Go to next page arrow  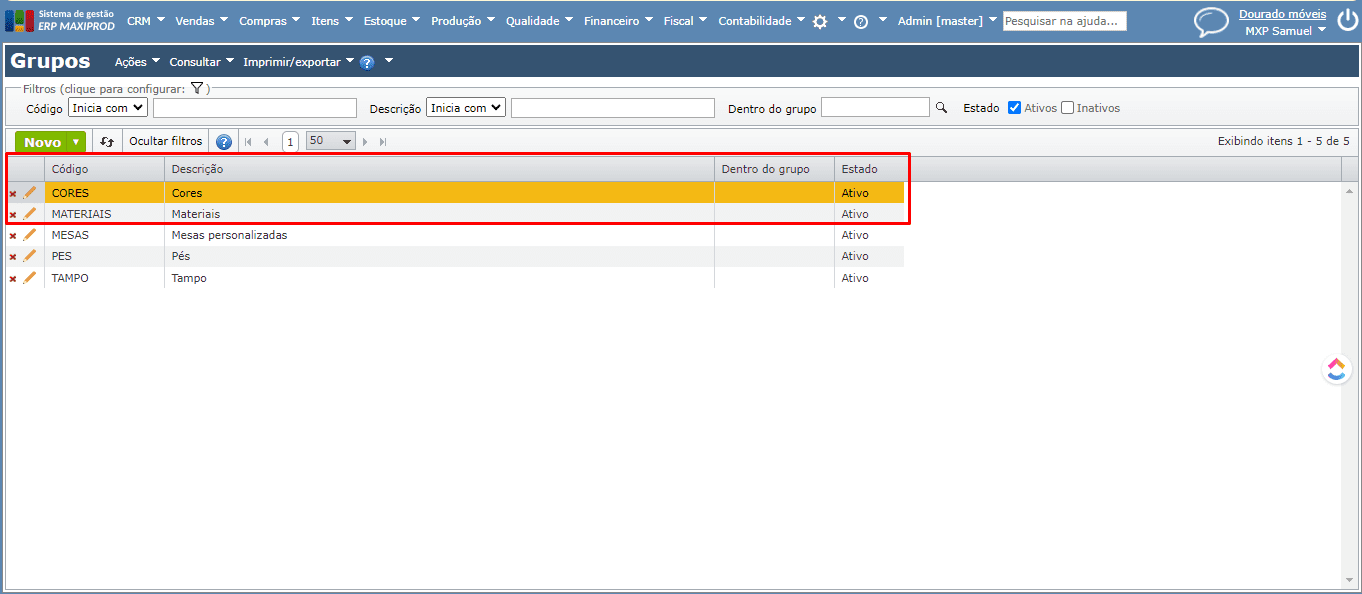tap(365, 142)
